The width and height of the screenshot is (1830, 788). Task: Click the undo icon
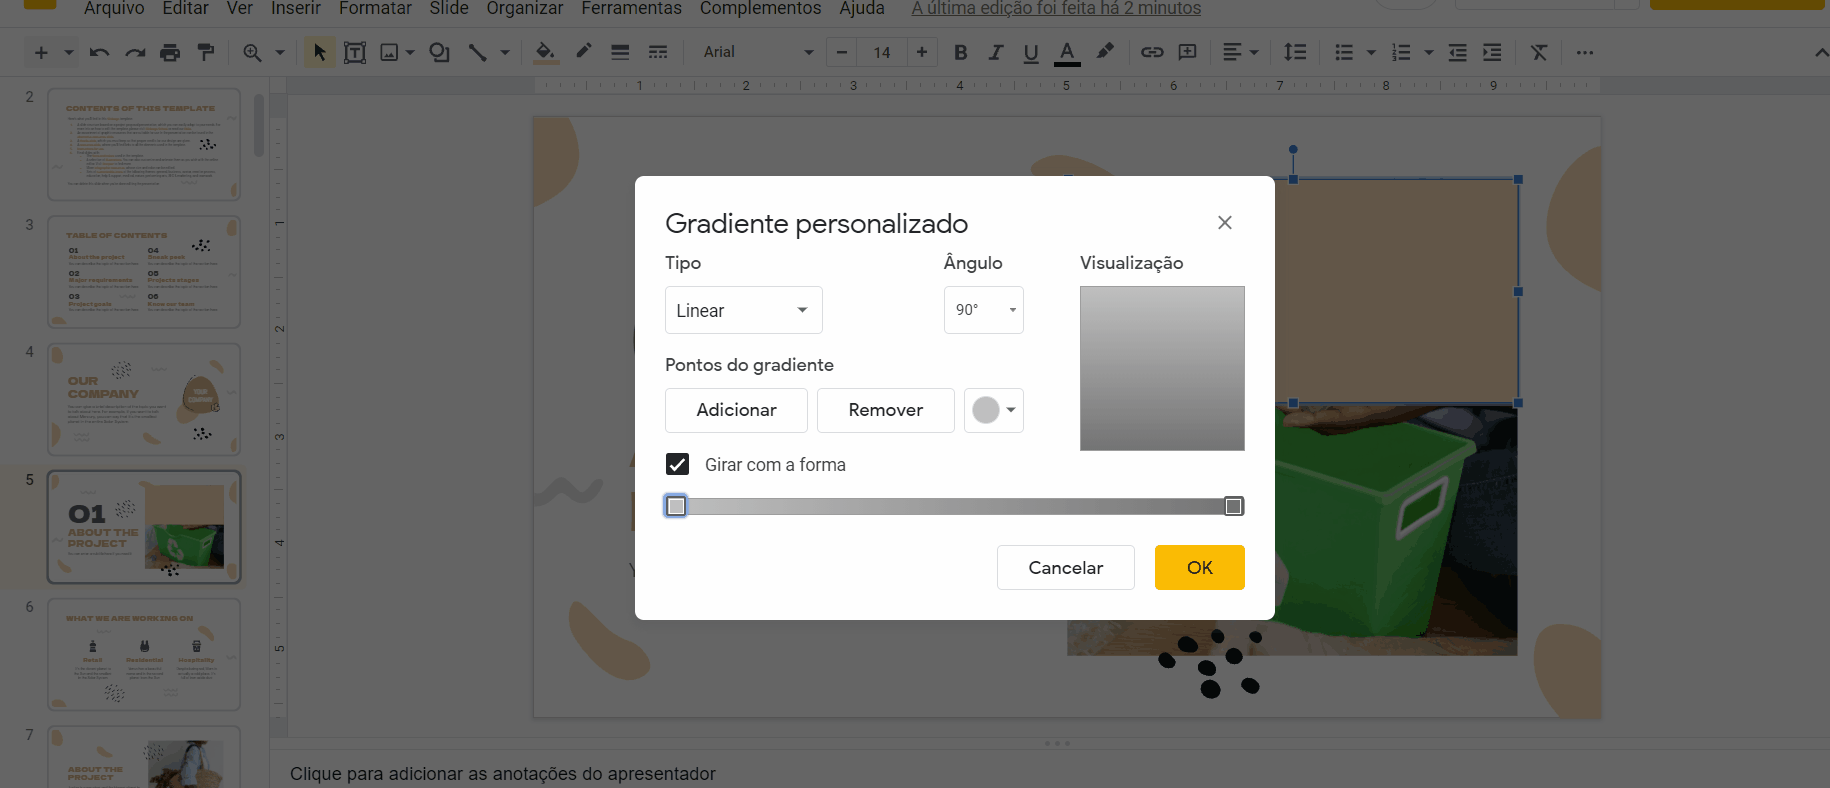(x=99, y=53)
